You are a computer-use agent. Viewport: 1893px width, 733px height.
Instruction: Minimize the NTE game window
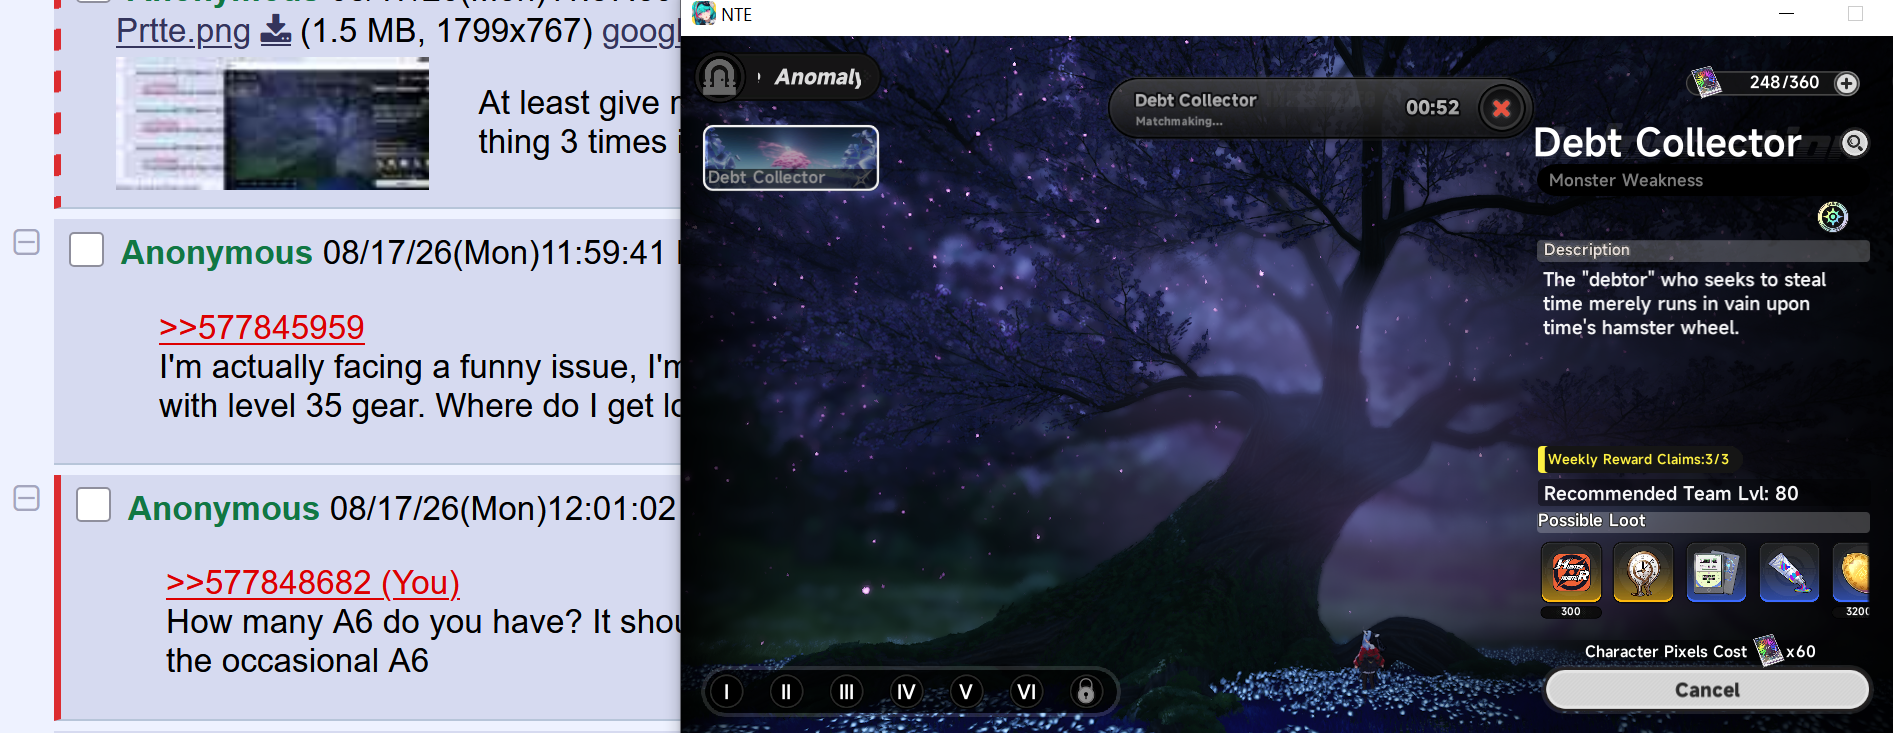pyautogui.click(x=1786, y=14)
